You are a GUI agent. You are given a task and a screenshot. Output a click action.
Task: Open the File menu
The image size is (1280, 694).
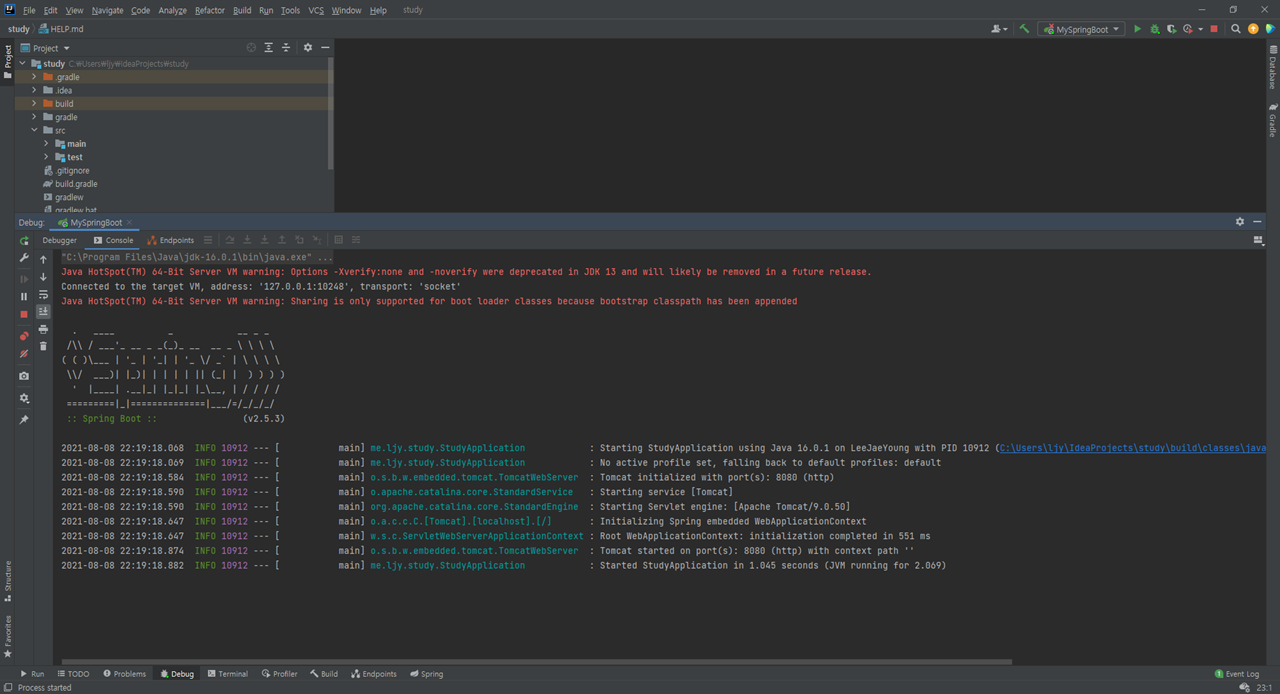[29, 10]
